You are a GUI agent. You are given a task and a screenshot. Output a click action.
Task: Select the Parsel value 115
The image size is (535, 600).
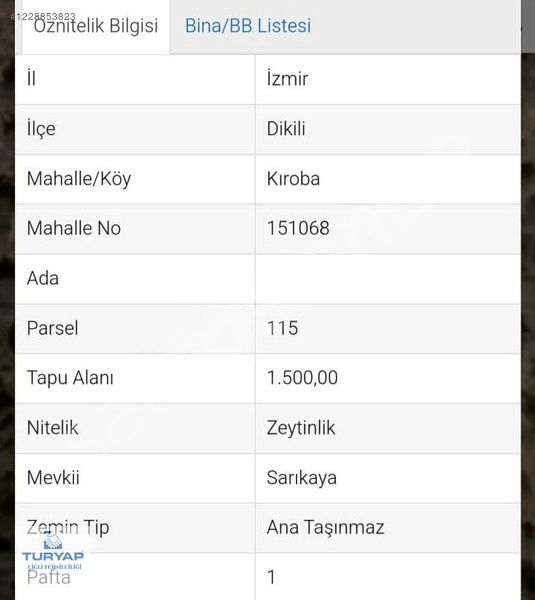click(x=282, y=328)
